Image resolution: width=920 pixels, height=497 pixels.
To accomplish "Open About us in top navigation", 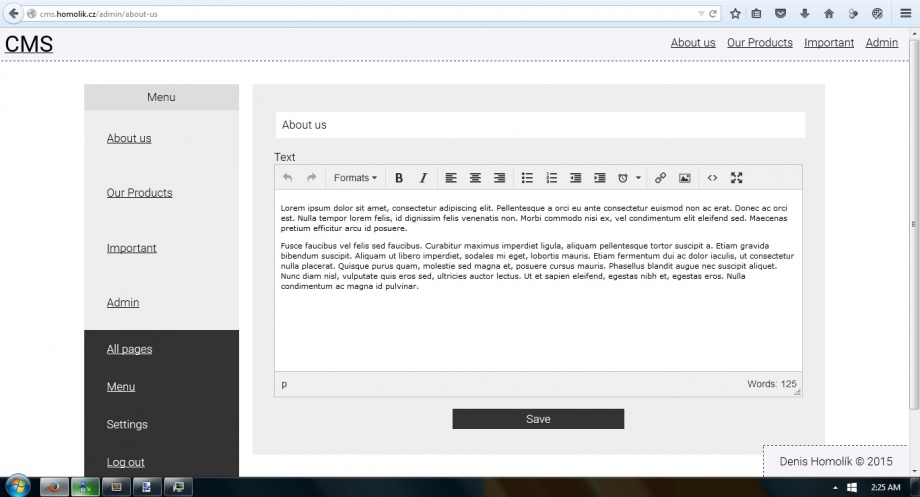I will point(693,43).
